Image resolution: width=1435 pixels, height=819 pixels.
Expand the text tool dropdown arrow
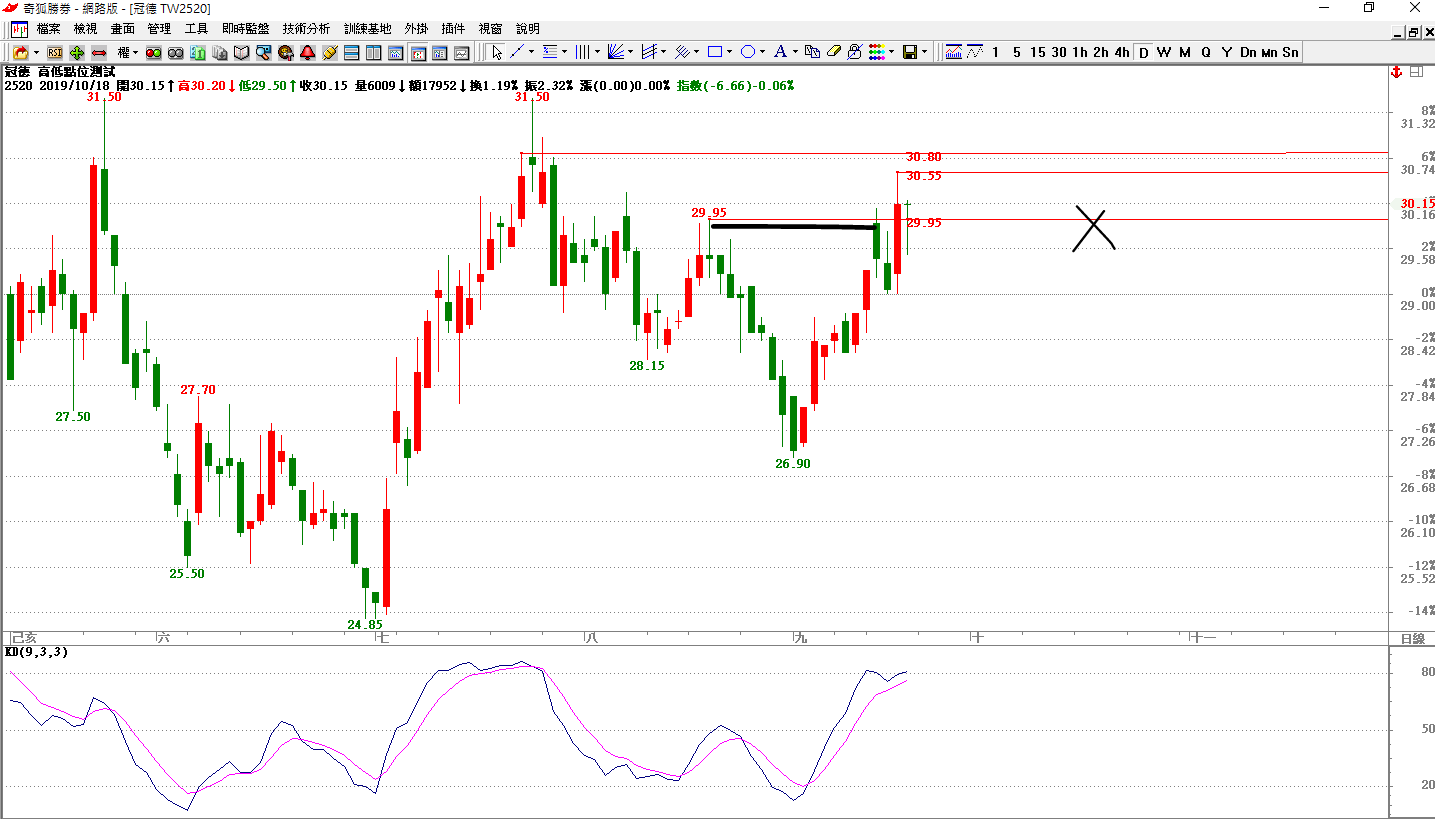(x=795, y=52)
